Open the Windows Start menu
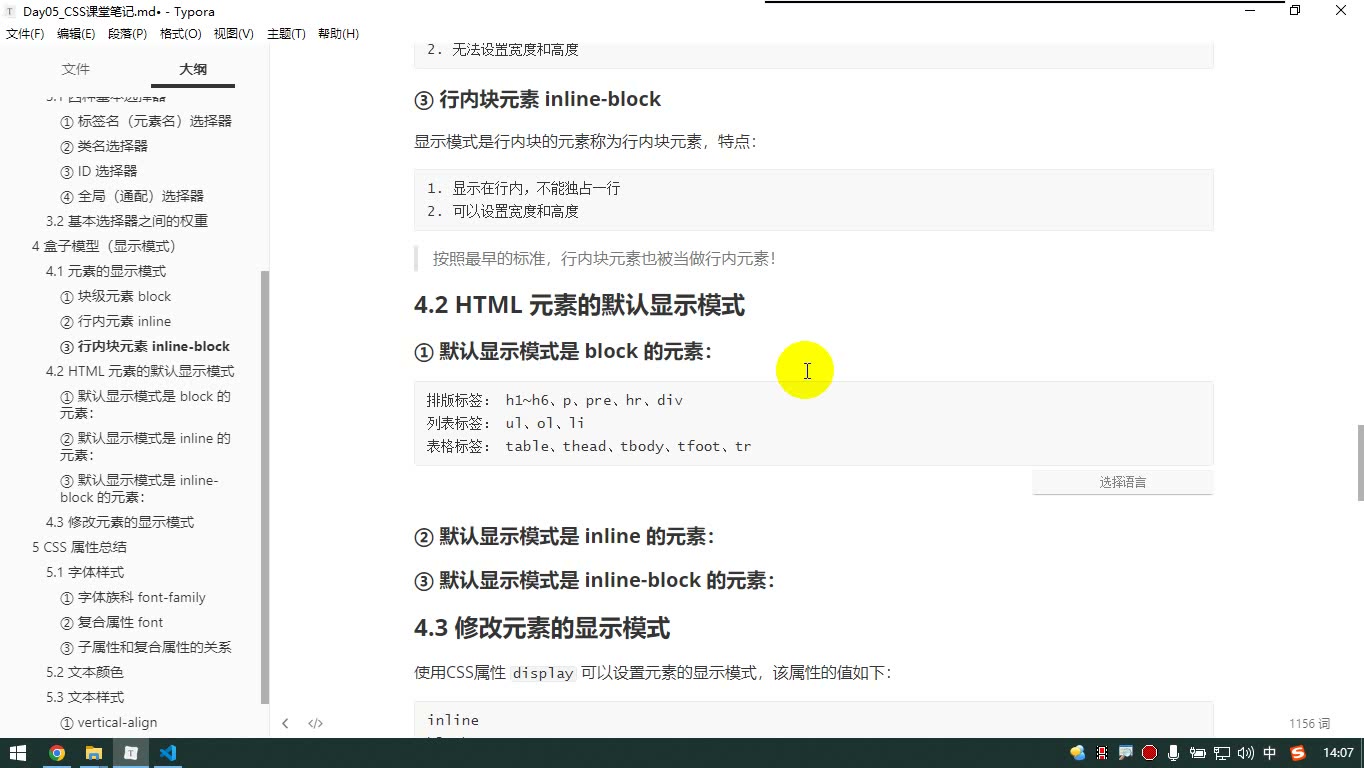This screenshot has width=1364, height=768. point(17,753)
